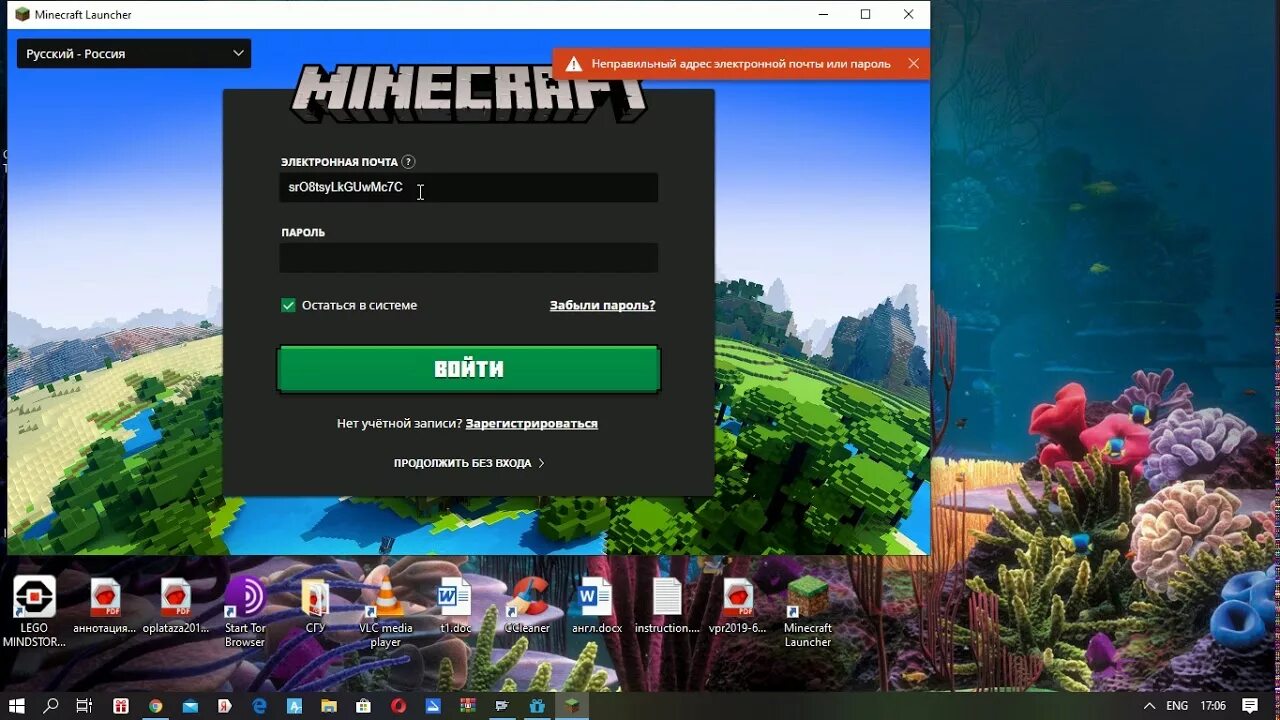Screen dimensions: 1280x720
Task: Open t1.doc Word file on desktop
Action: click(455, 606)
